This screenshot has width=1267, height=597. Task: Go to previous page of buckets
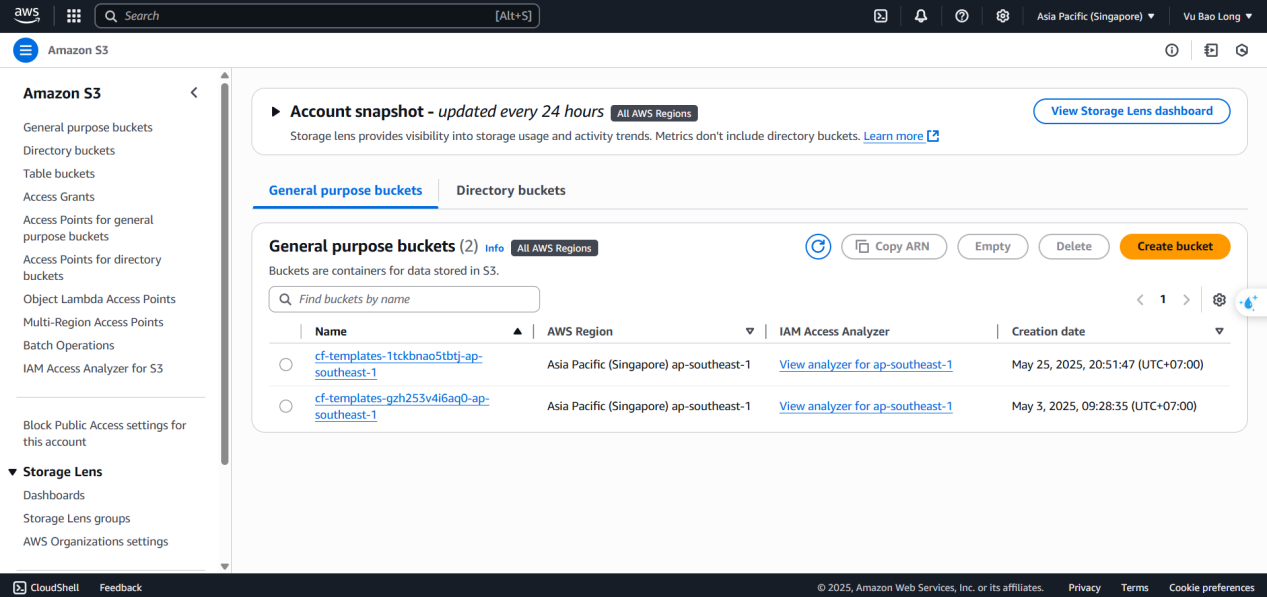tap(1140, 299)
